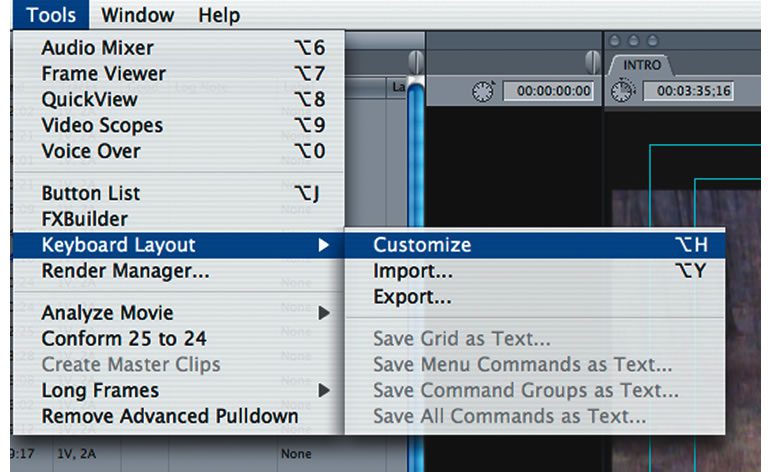This screenshot has height=472, width=770.
Task: Launch Video Scopes
Action: (102, 126)
